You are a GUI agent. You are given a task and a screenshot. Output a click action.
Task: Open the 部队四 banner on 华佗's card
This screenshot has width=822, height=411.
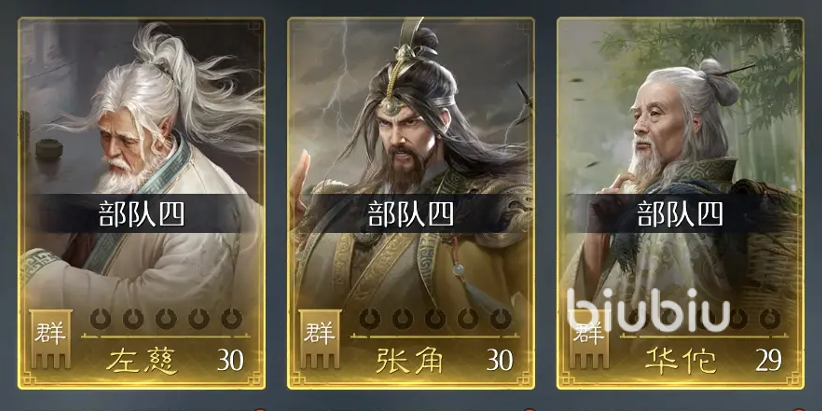coord(680,213)
